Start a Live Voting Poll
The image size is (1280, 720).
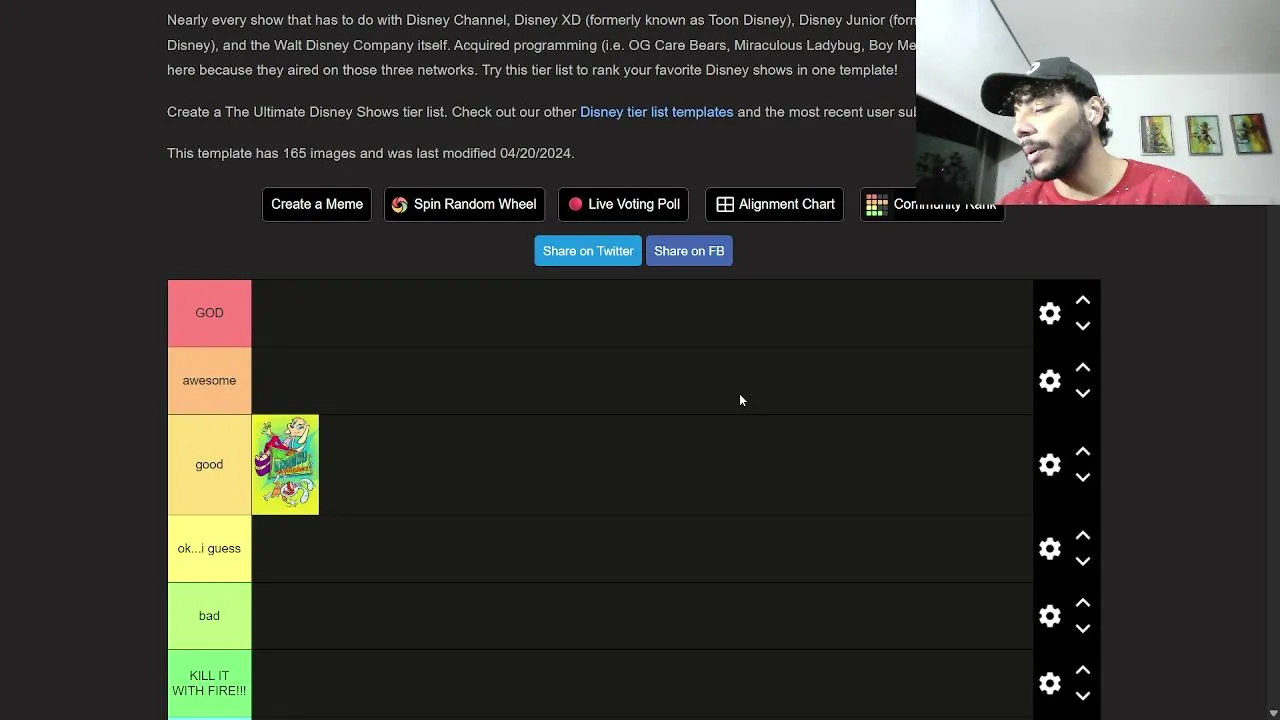coord(623,204)
